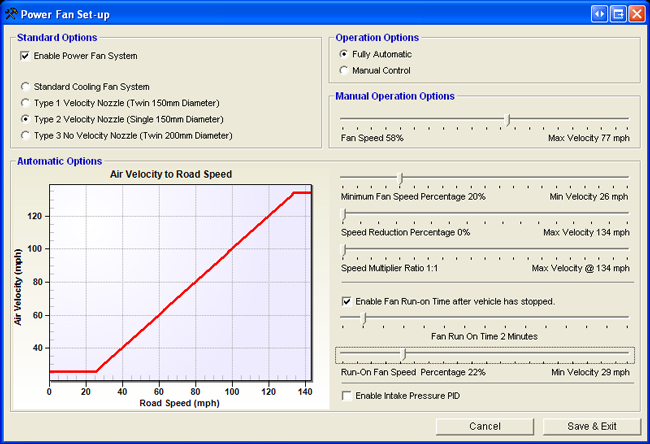Viewport: 650px width, 444px height.
Task: Click the window-with-arrow title bar button
Action: pos(618,13)
